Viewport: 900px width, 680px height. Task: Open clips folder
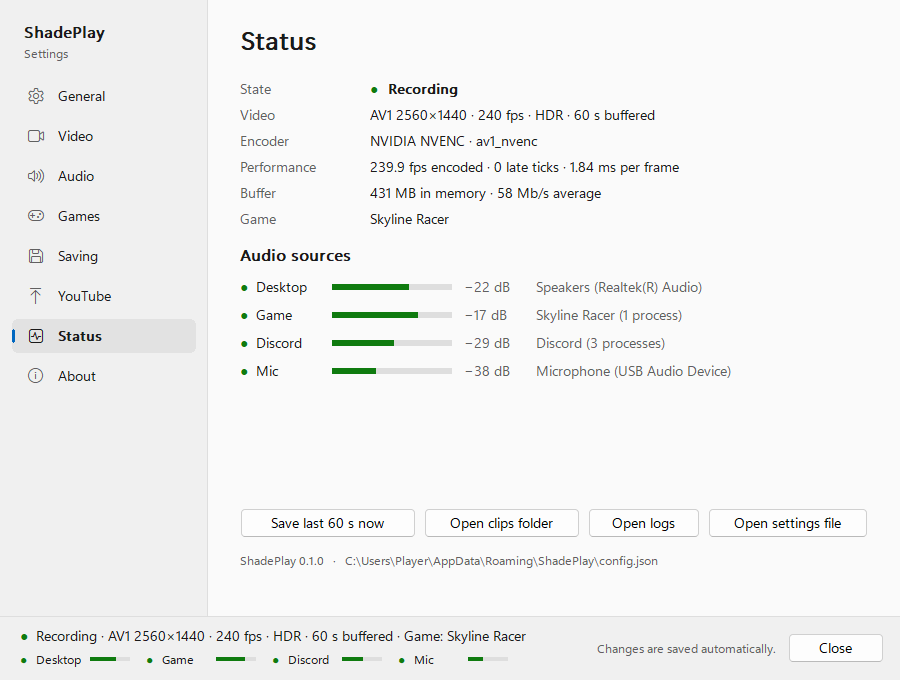502,523
